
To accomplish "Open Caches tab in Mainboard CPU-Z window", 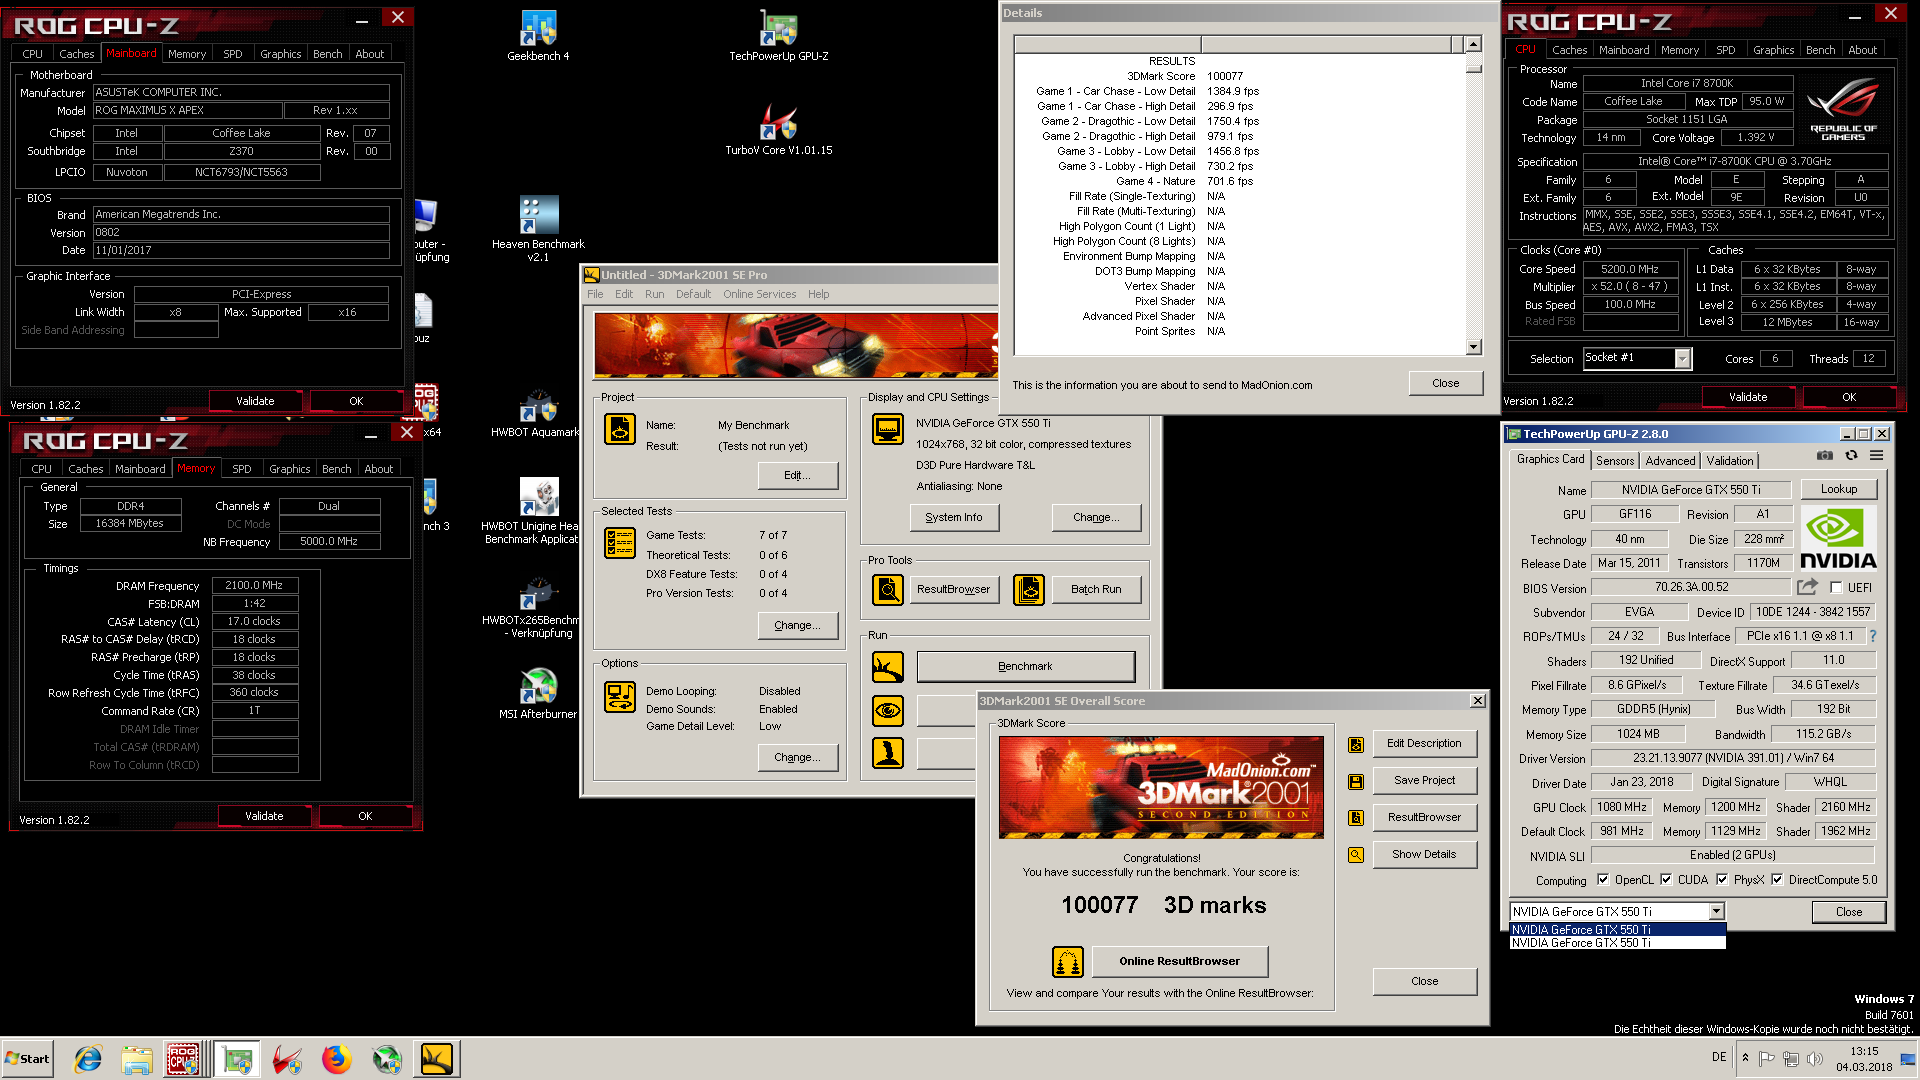I will click(77, 54).
